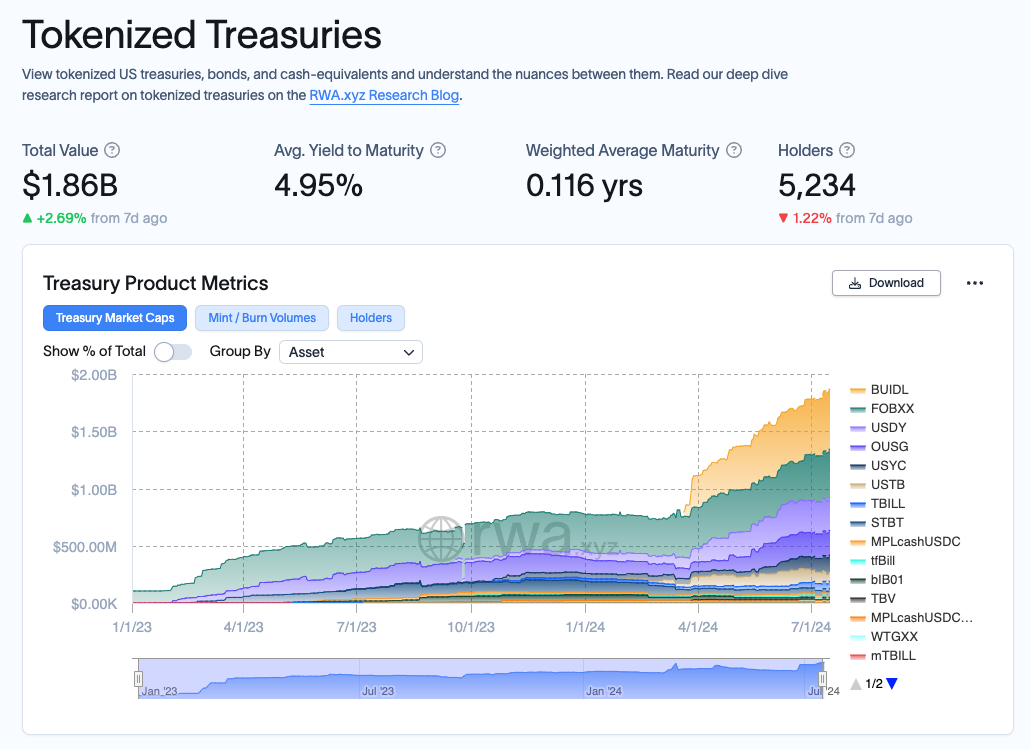
Task: Click the $1.86B total value figure
Action: [x=70, y=185]
